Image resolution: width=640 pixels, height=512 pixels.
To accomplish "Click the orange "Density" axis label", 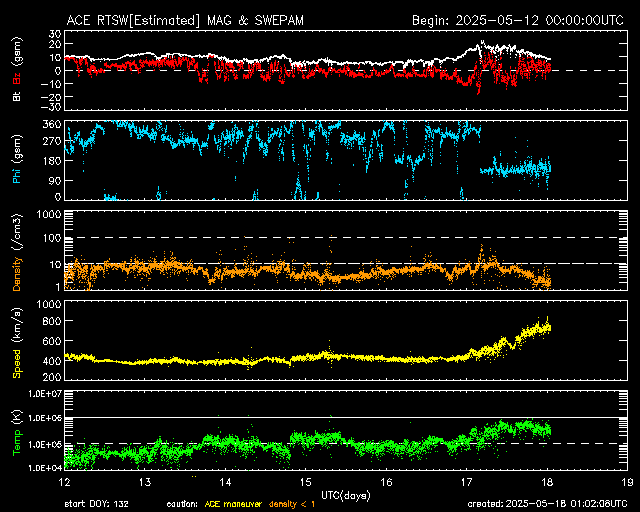I will (x=17, y=274).
